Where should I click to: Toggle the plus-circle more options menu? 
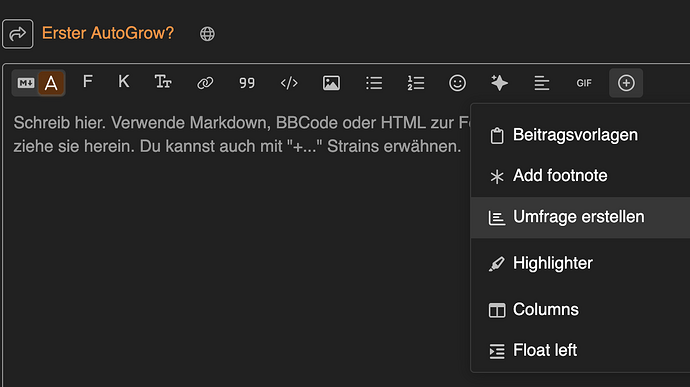point(626,83)
